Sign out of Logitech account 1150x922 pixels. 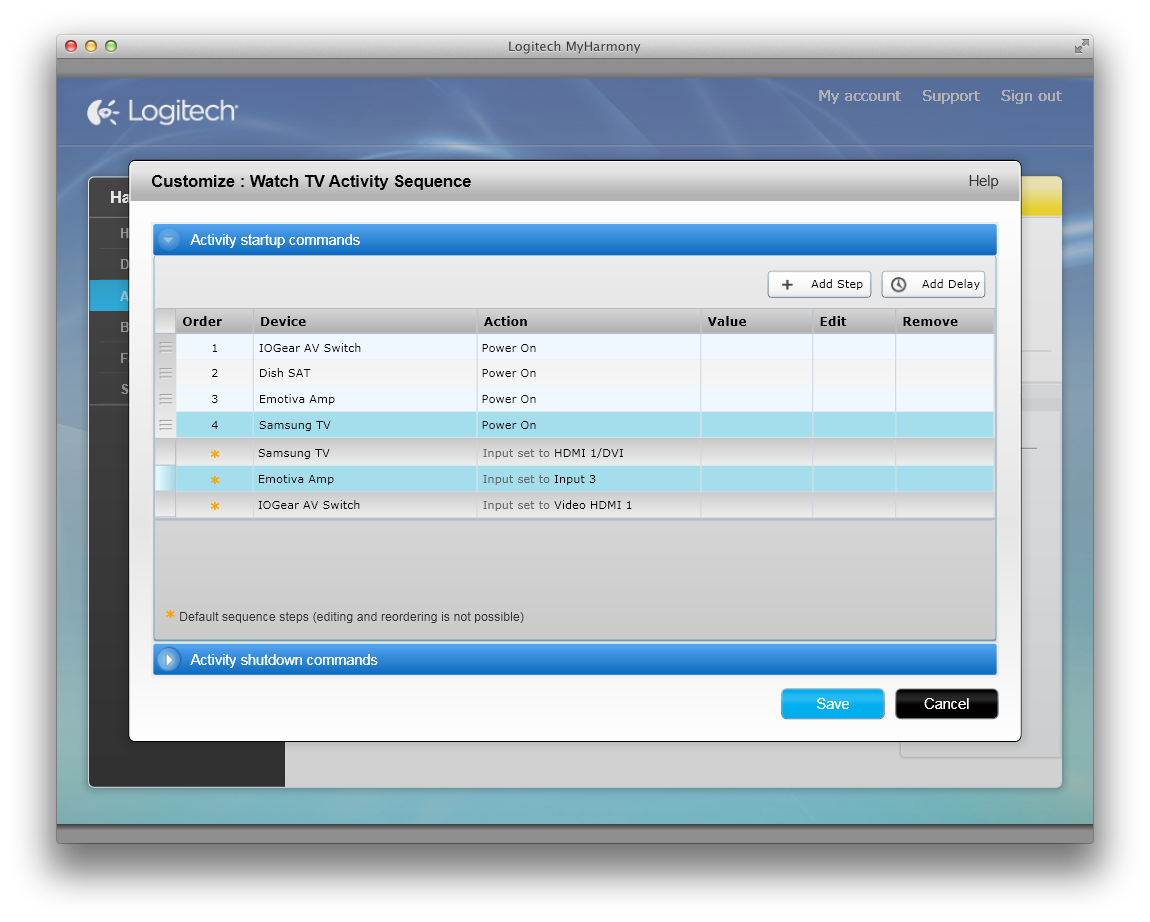[x=1031, y=96]
